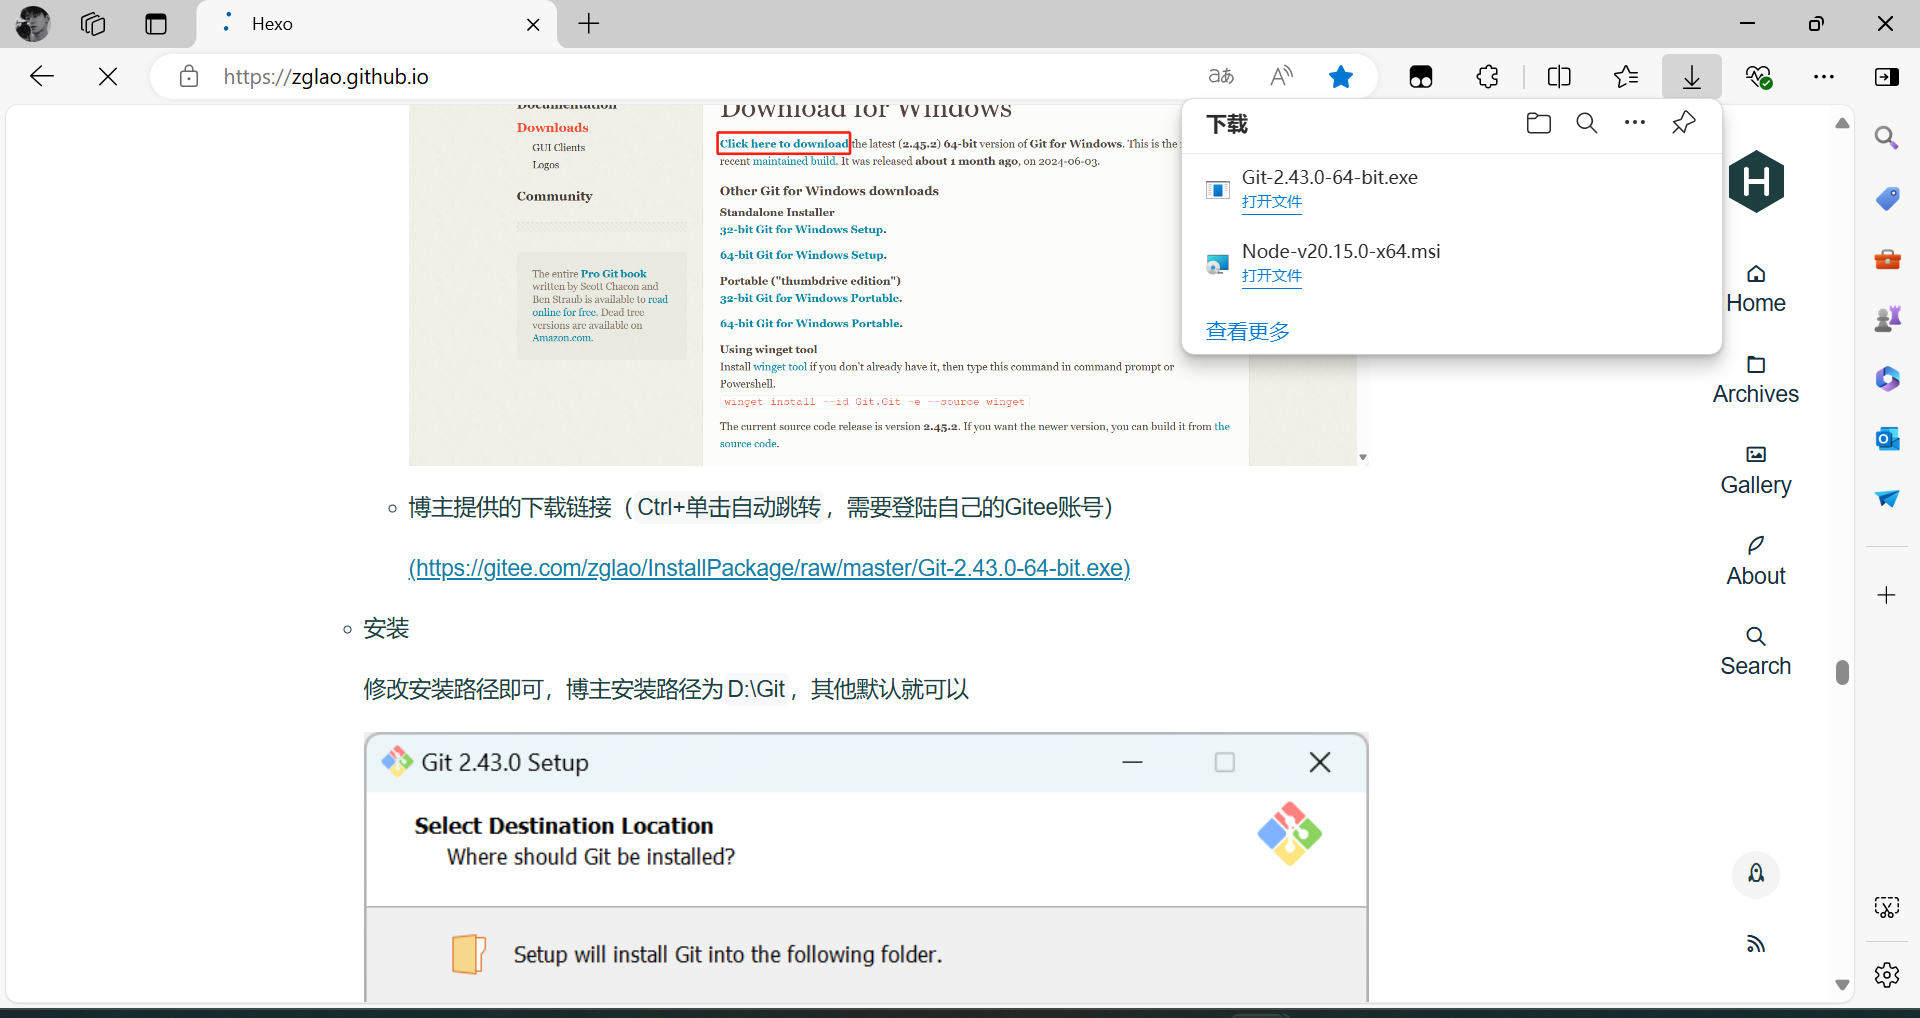Open file Git-2.43.0-64-bit.exe link

(x=1272, y=202)
